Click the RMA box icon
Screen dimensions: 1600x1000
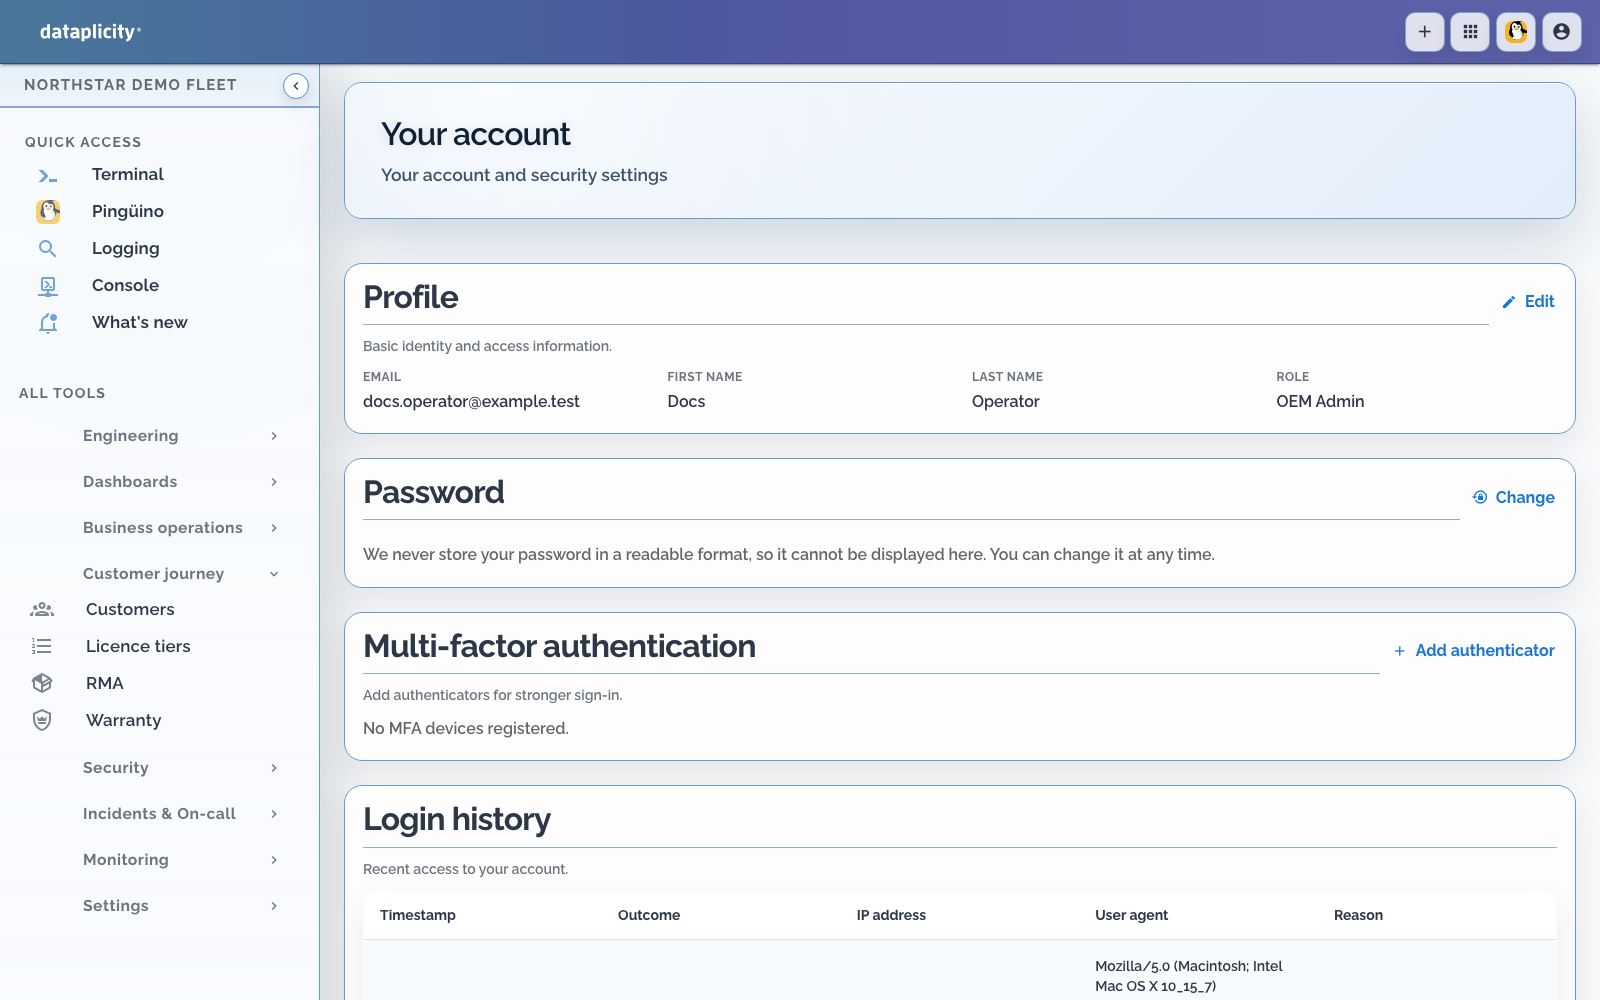click(x=42, y=683)
